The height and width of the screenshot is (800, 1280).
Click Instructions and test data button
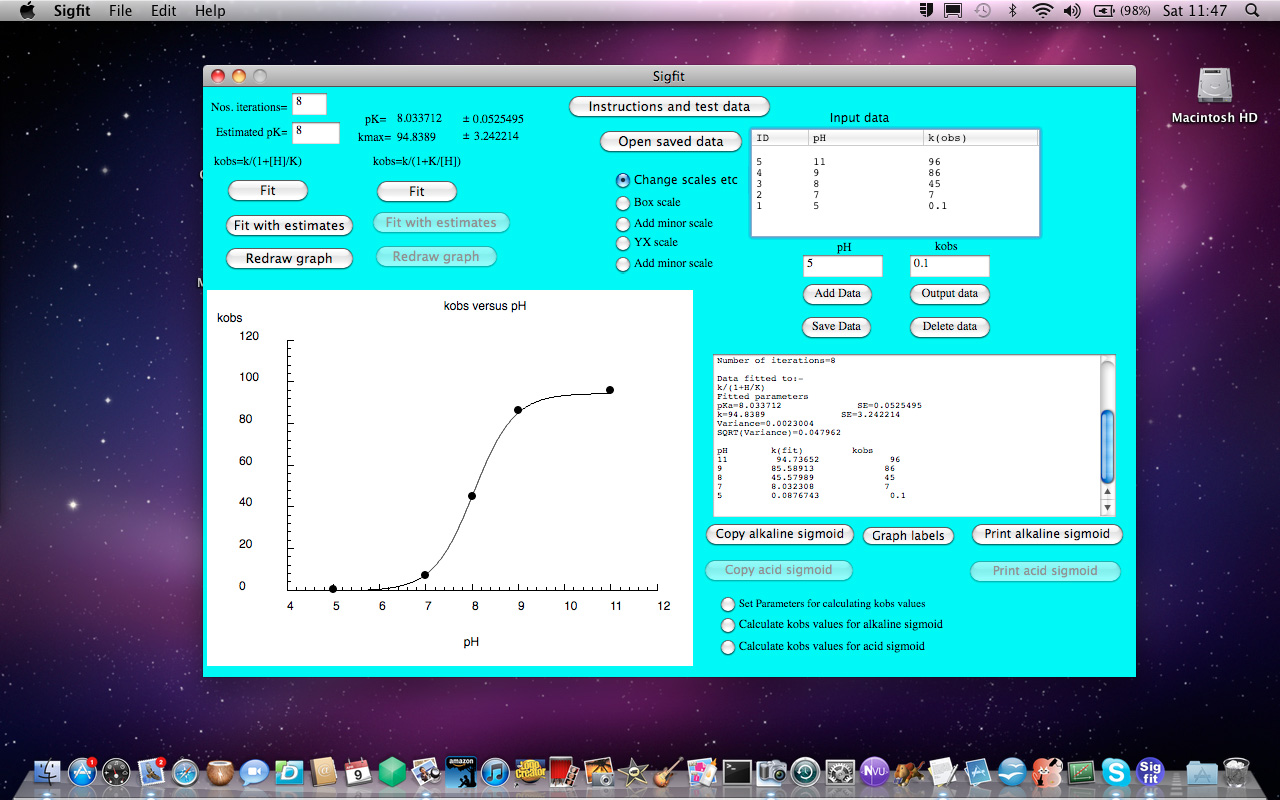point(669,107)
